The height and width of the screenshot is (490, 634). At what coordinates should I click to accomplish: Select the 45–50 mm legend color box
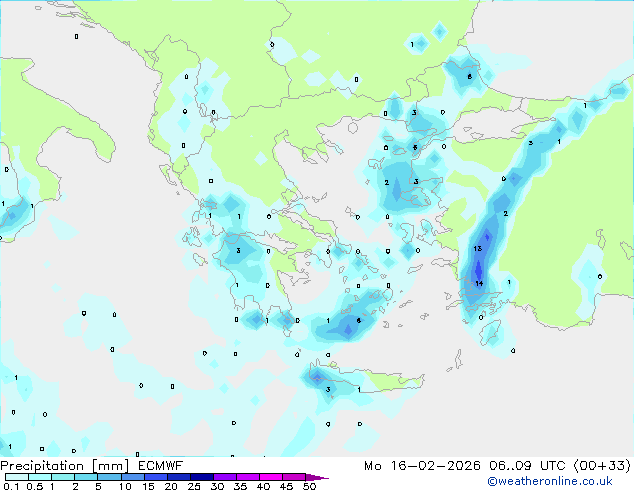click(x=294, y=477)
